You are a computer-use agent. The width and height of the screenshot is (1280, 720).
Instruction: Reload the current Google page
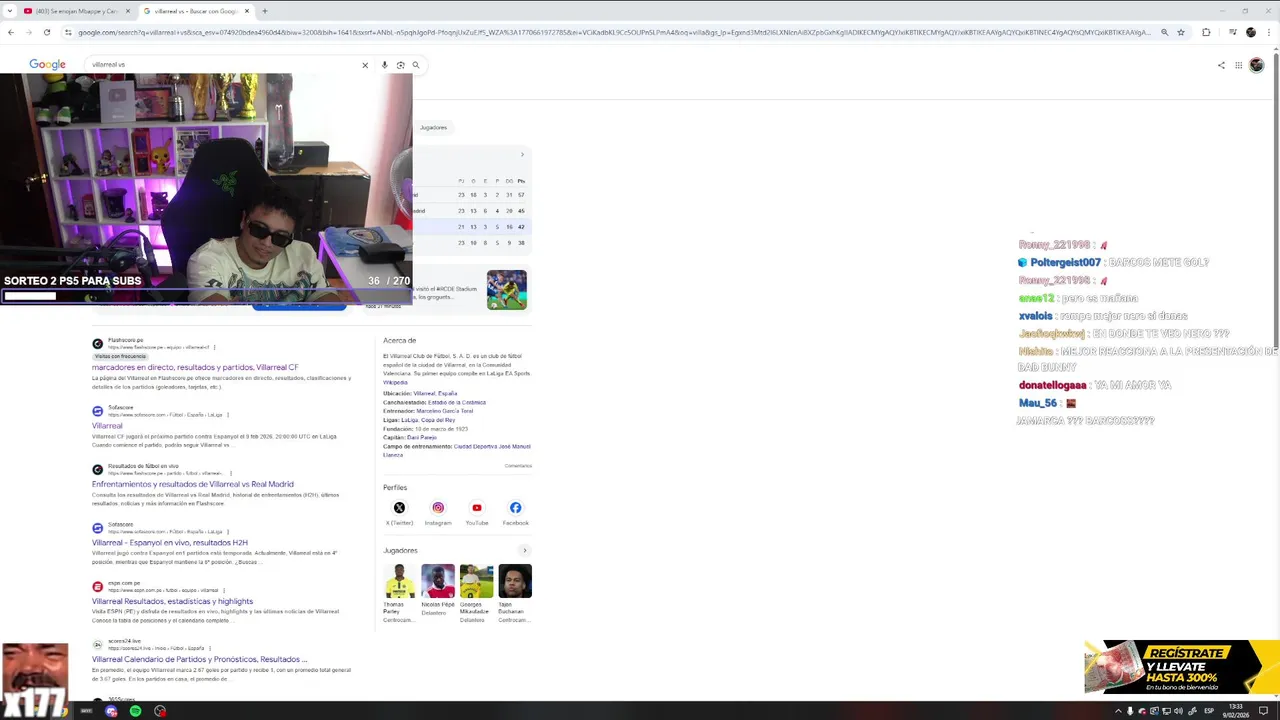pos(47,32)
